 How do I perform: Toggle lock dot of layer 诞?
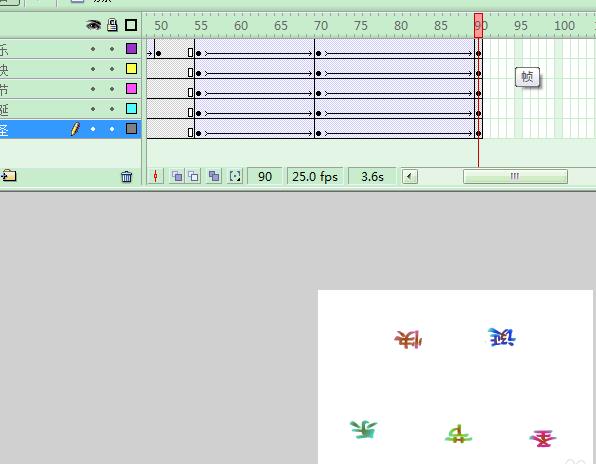[x=112, y=109]
